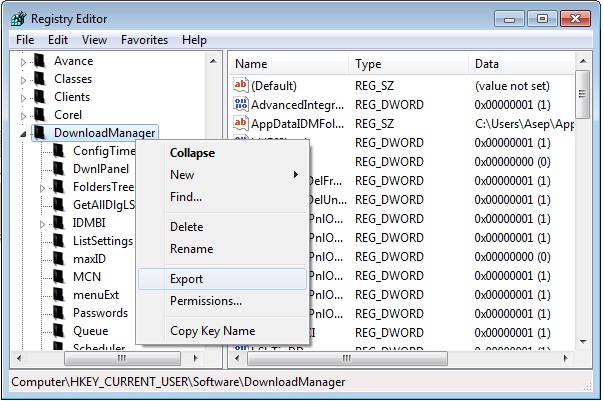Image resolution: width=604 pixels, height=401 pixels.
Task: Choose Find... in the context menu
Action: (223, 197)
